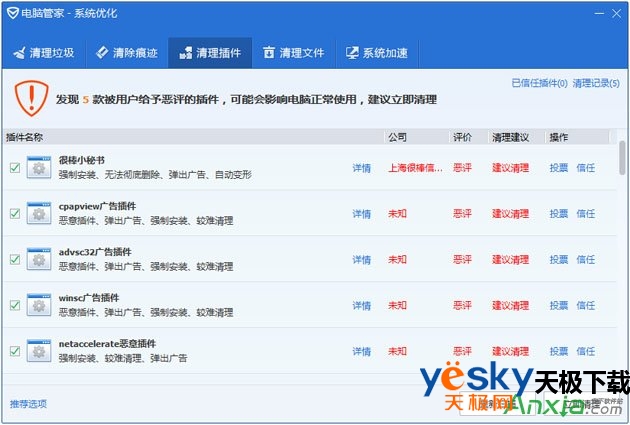Click 恶评 rating of 很棒小秘书

(462, 168)
